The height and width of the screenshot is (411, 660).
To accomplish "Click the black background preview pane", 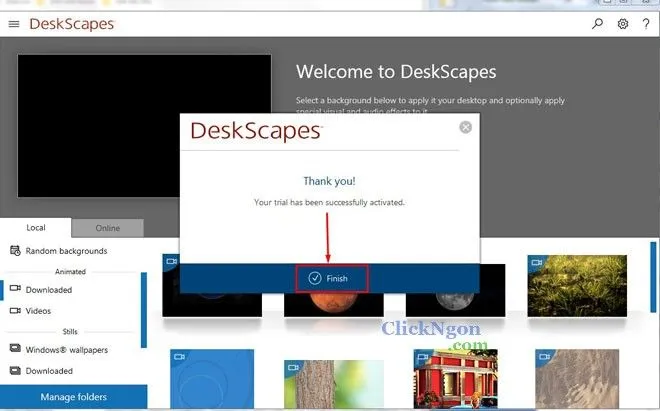I will (144, 125).
